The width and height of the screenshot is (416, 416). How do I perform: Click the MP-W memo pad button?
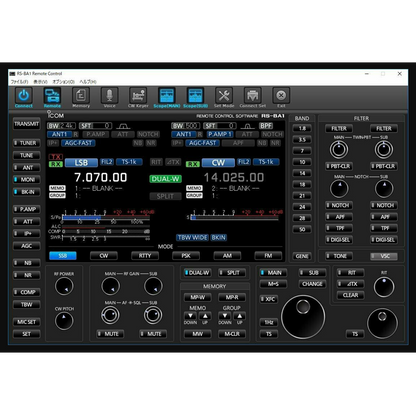197,297
